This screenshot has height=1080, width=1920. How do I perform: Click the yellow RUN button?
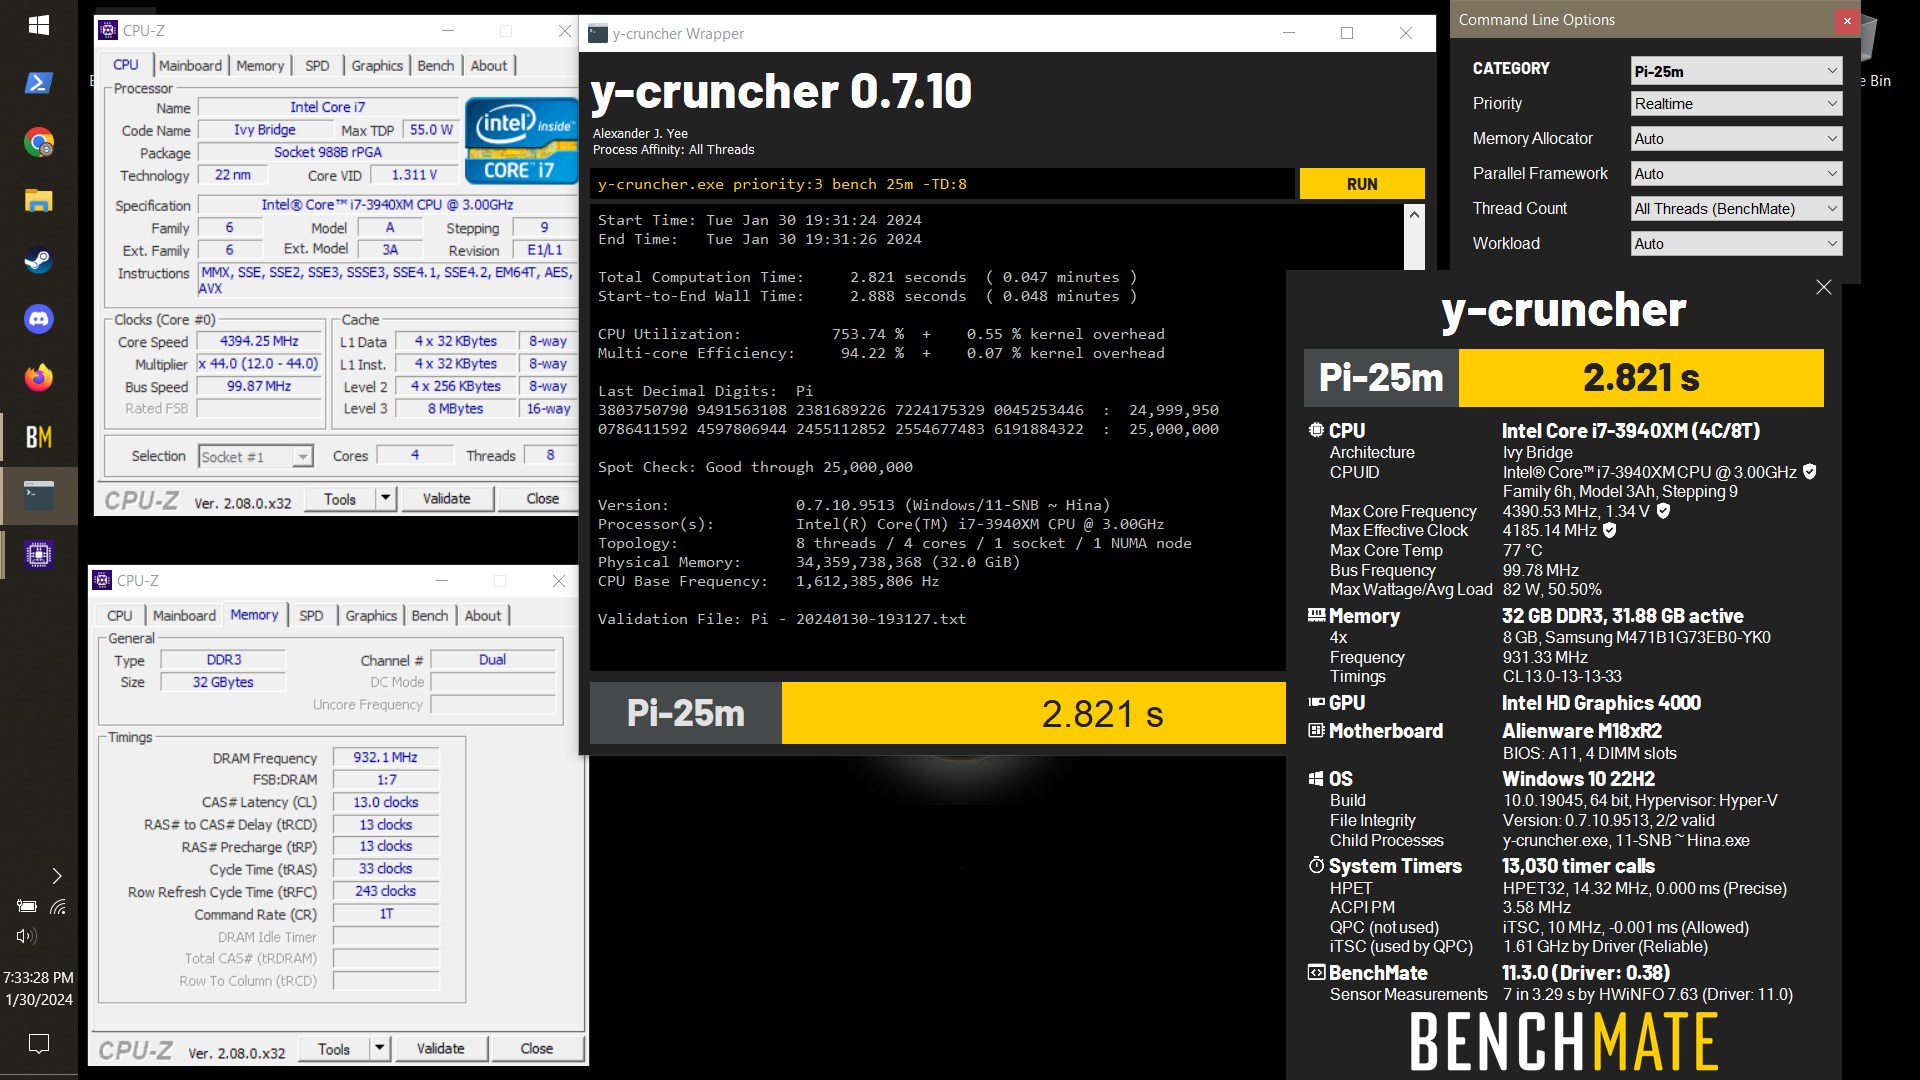click(1362, 184)
